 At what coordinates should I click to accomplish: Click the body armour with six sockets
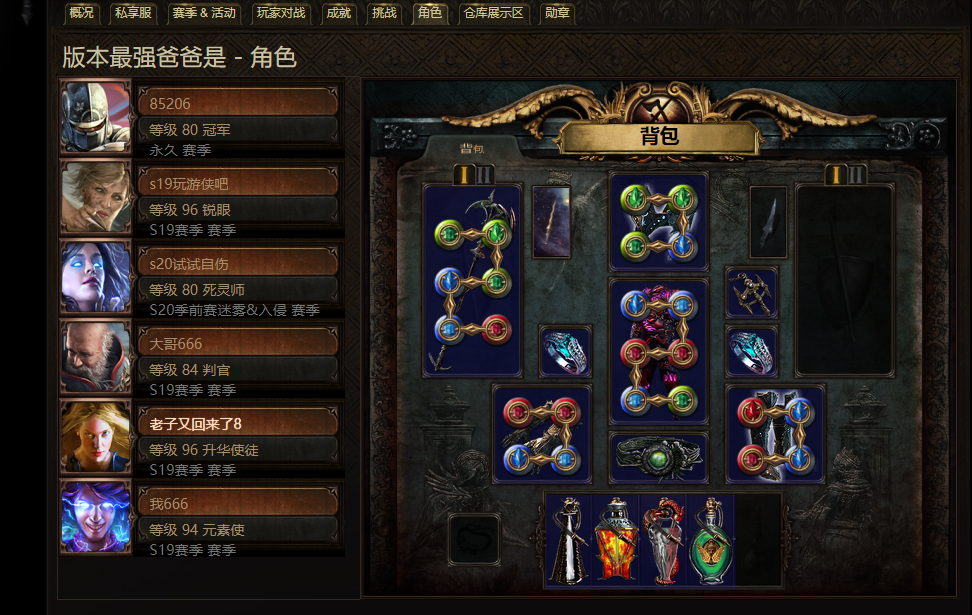tap(658, 352)
